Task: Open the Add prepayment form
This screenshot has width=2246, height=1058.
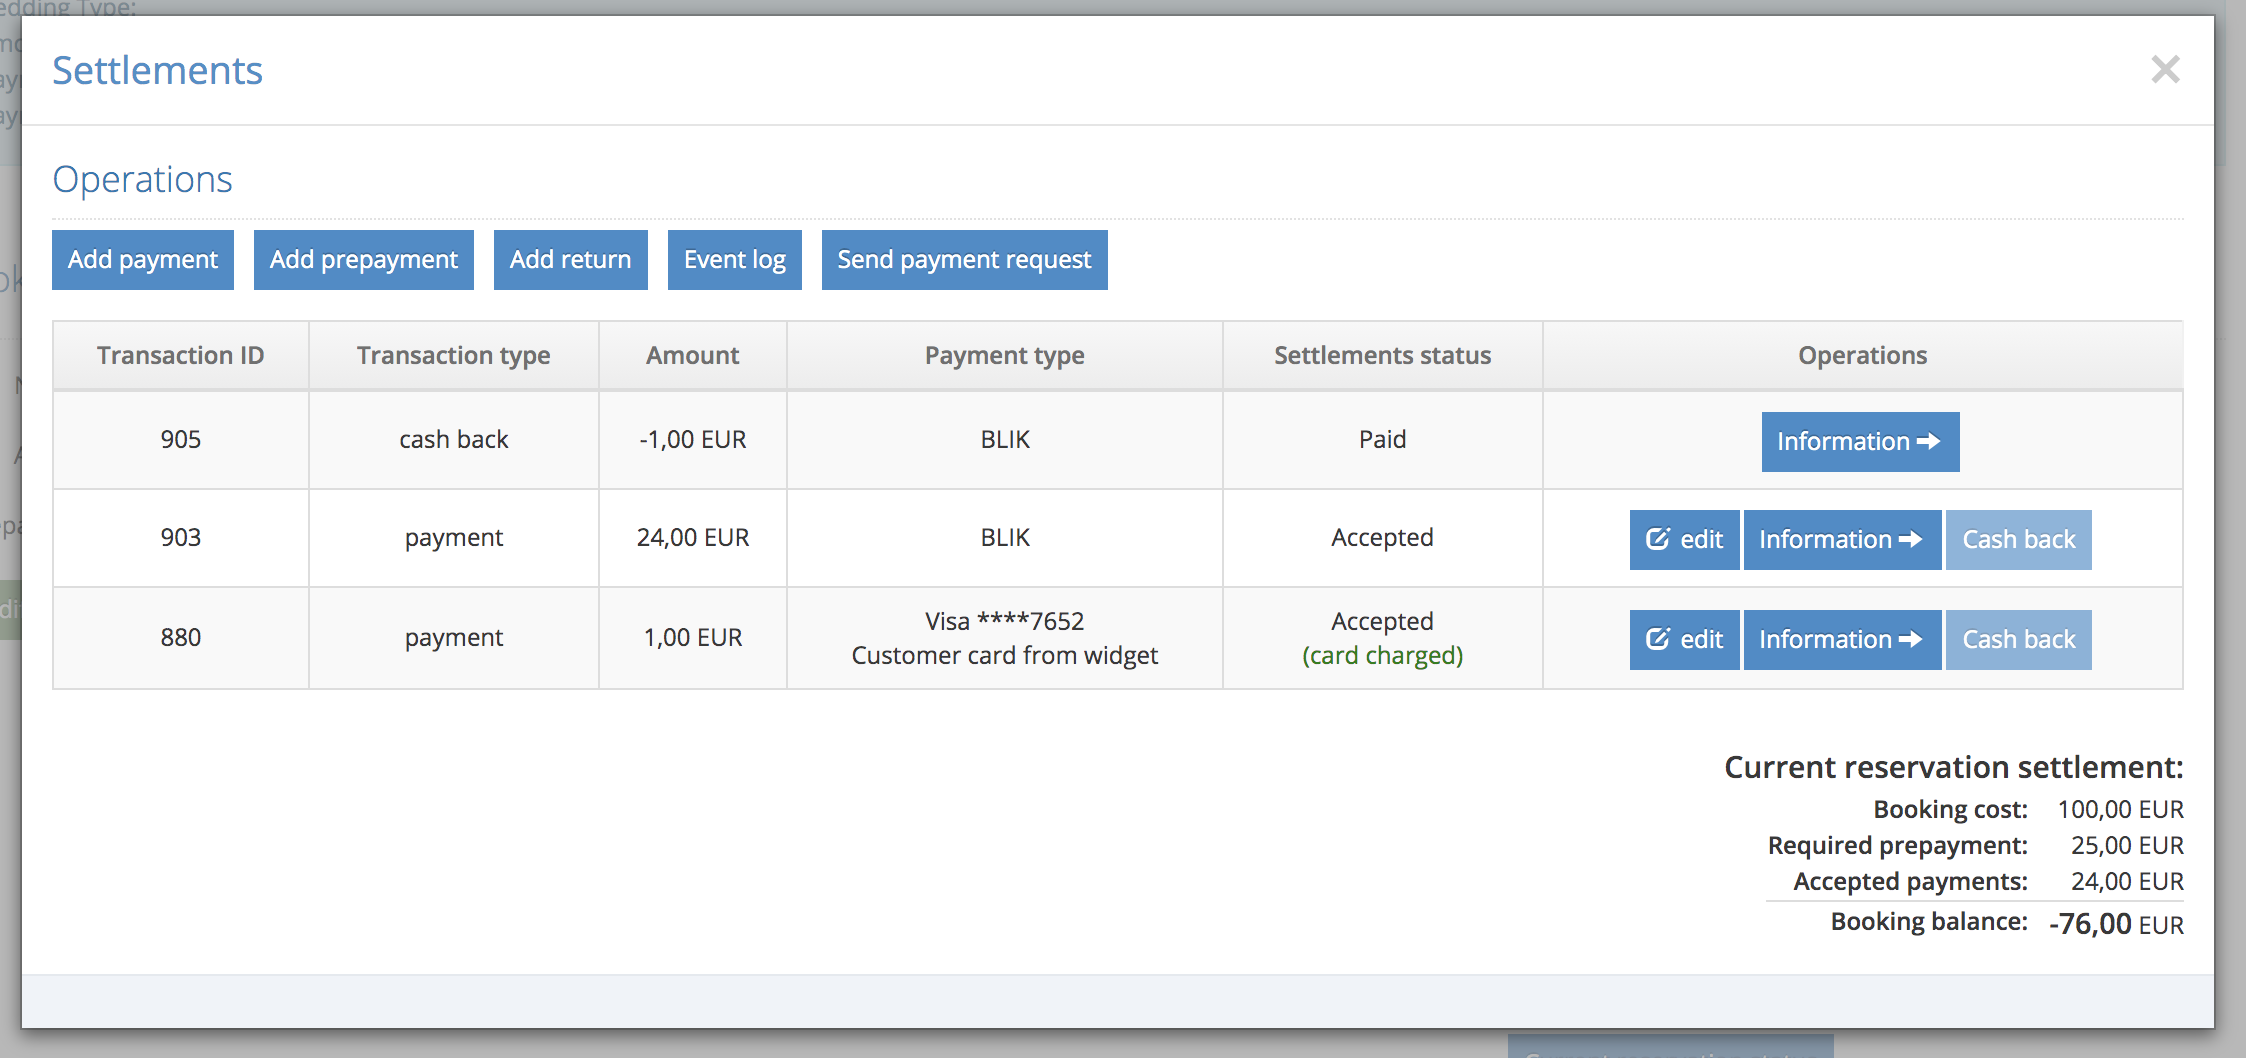Action: (363, 260)
